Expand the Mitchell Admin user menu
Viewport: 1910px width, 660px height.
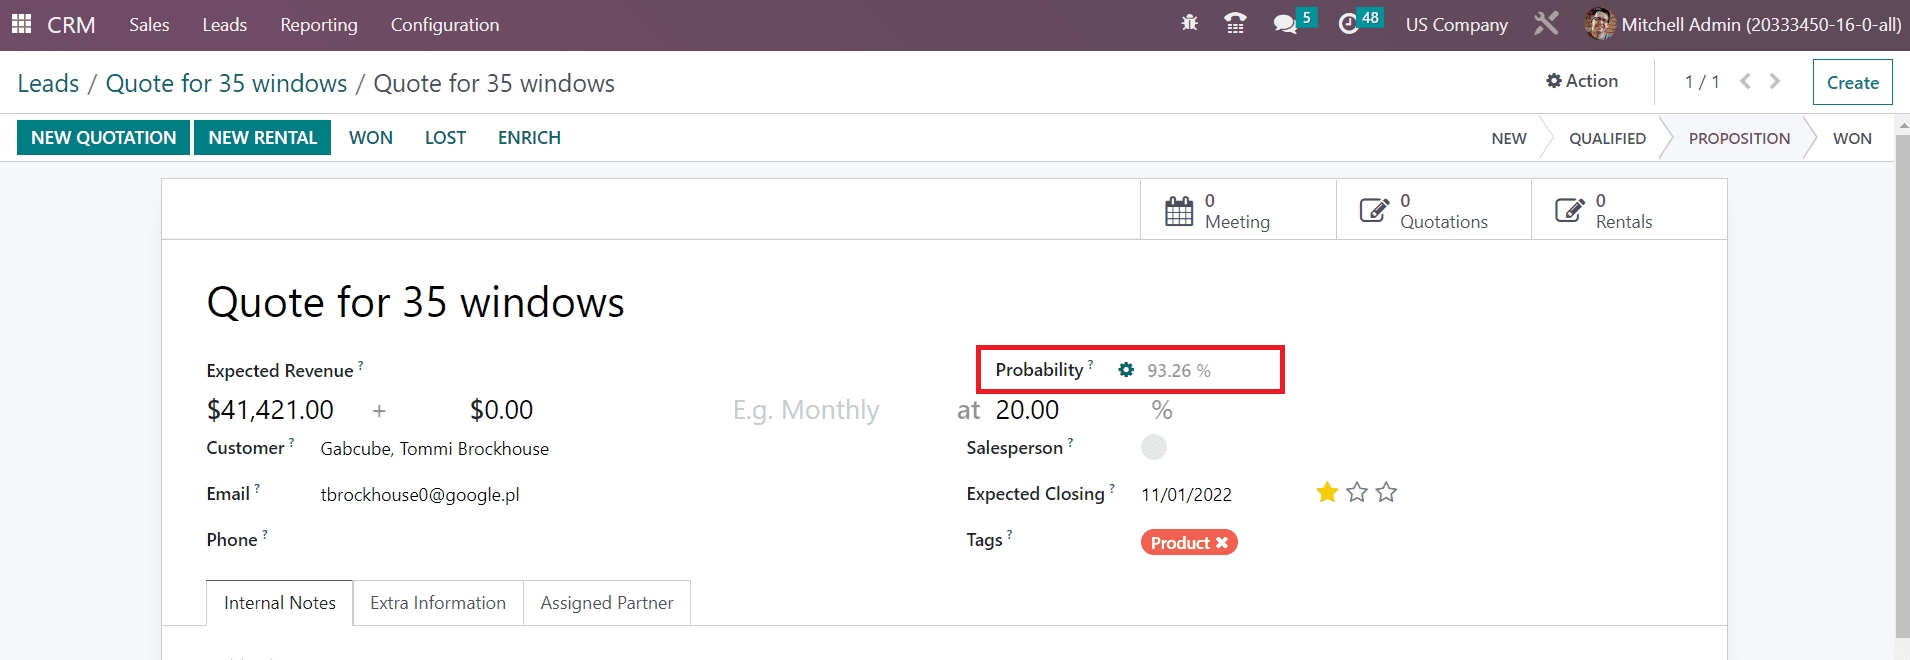coord(1743,24)
